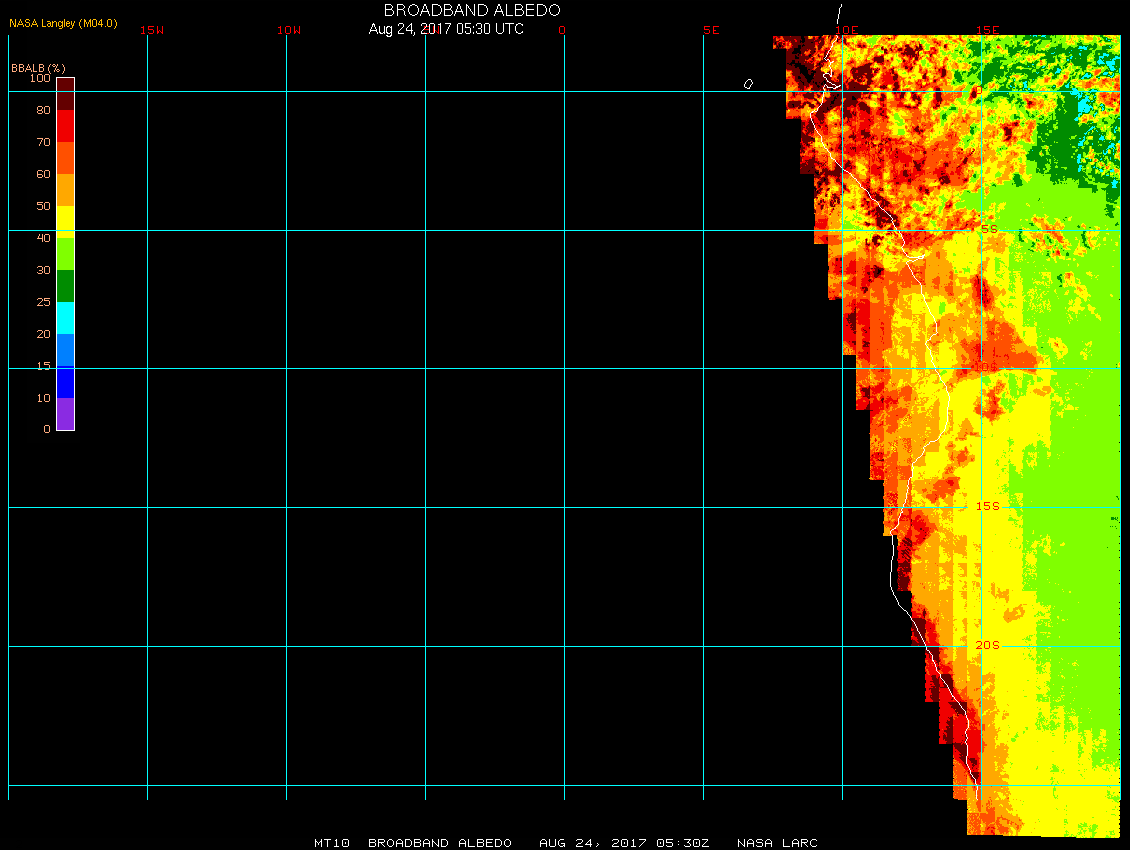This screenshot has height=850, width=1130.
Task: Select the light green 30-40% colorbar swatch
Action: [65, 254]
